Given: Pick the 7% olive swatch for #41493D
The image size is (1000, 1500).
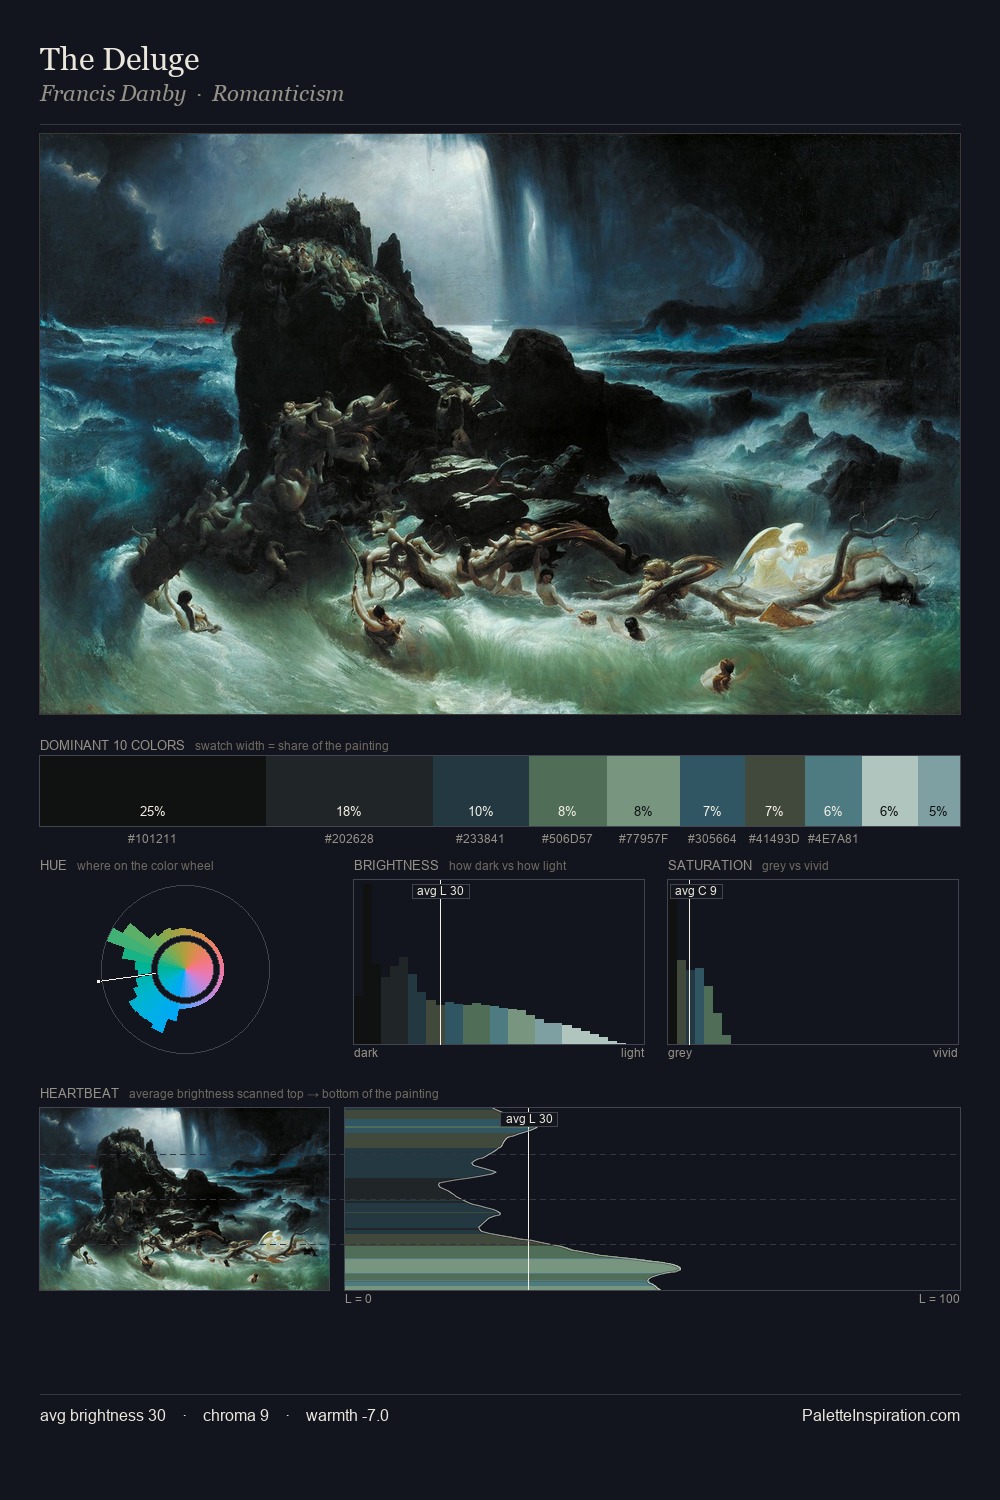Looking at the screenshot, I should pyautogui.click(x=774, y=791).
